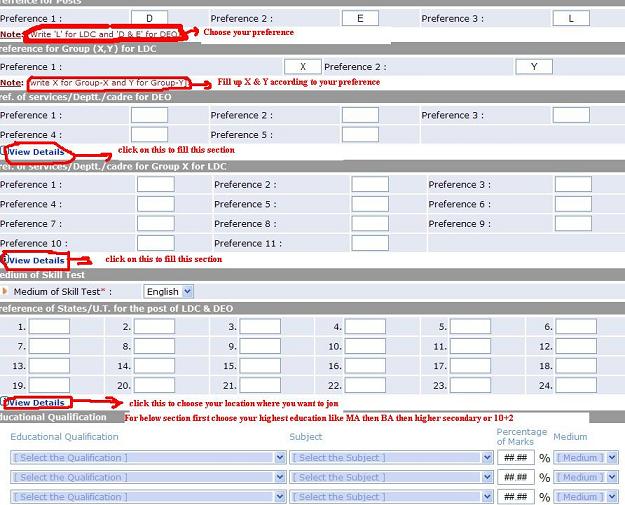Click DEO cadre Preference 3 input box
Viewport: 625px width, 505px height.
point(571,115)
